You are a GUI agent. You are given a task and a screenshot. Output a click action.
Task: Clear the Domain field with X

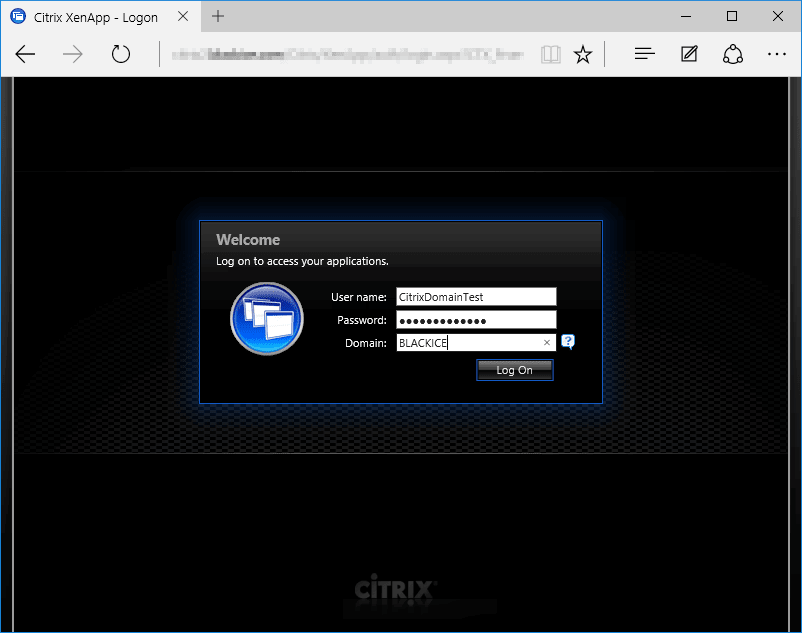547,343
